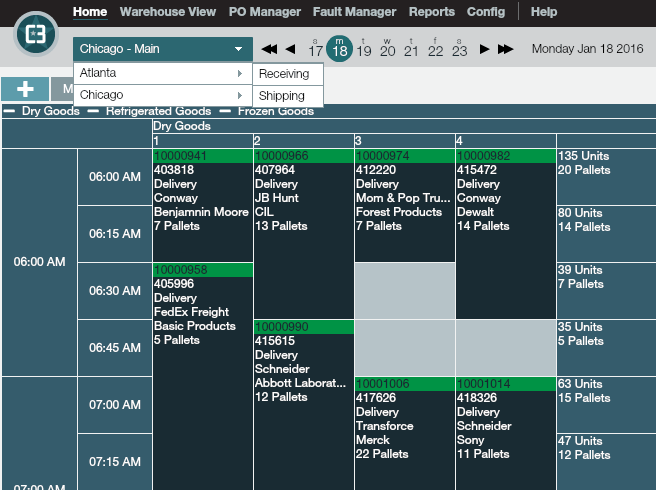The height and width of the screenshot is (490, 656).
Task: Expand the Atlanta submenu arrow
Action: coord(240,73)
